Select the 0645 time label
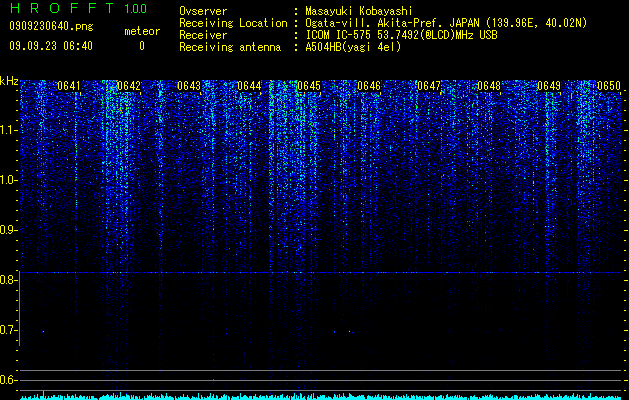The height and width of the screenshot is (400, 629). click(309, 86)
